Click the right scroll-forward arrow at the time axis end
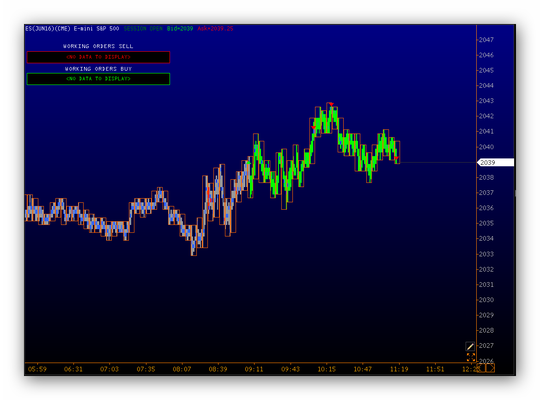540x400 pixels. (x=491, y=368)
